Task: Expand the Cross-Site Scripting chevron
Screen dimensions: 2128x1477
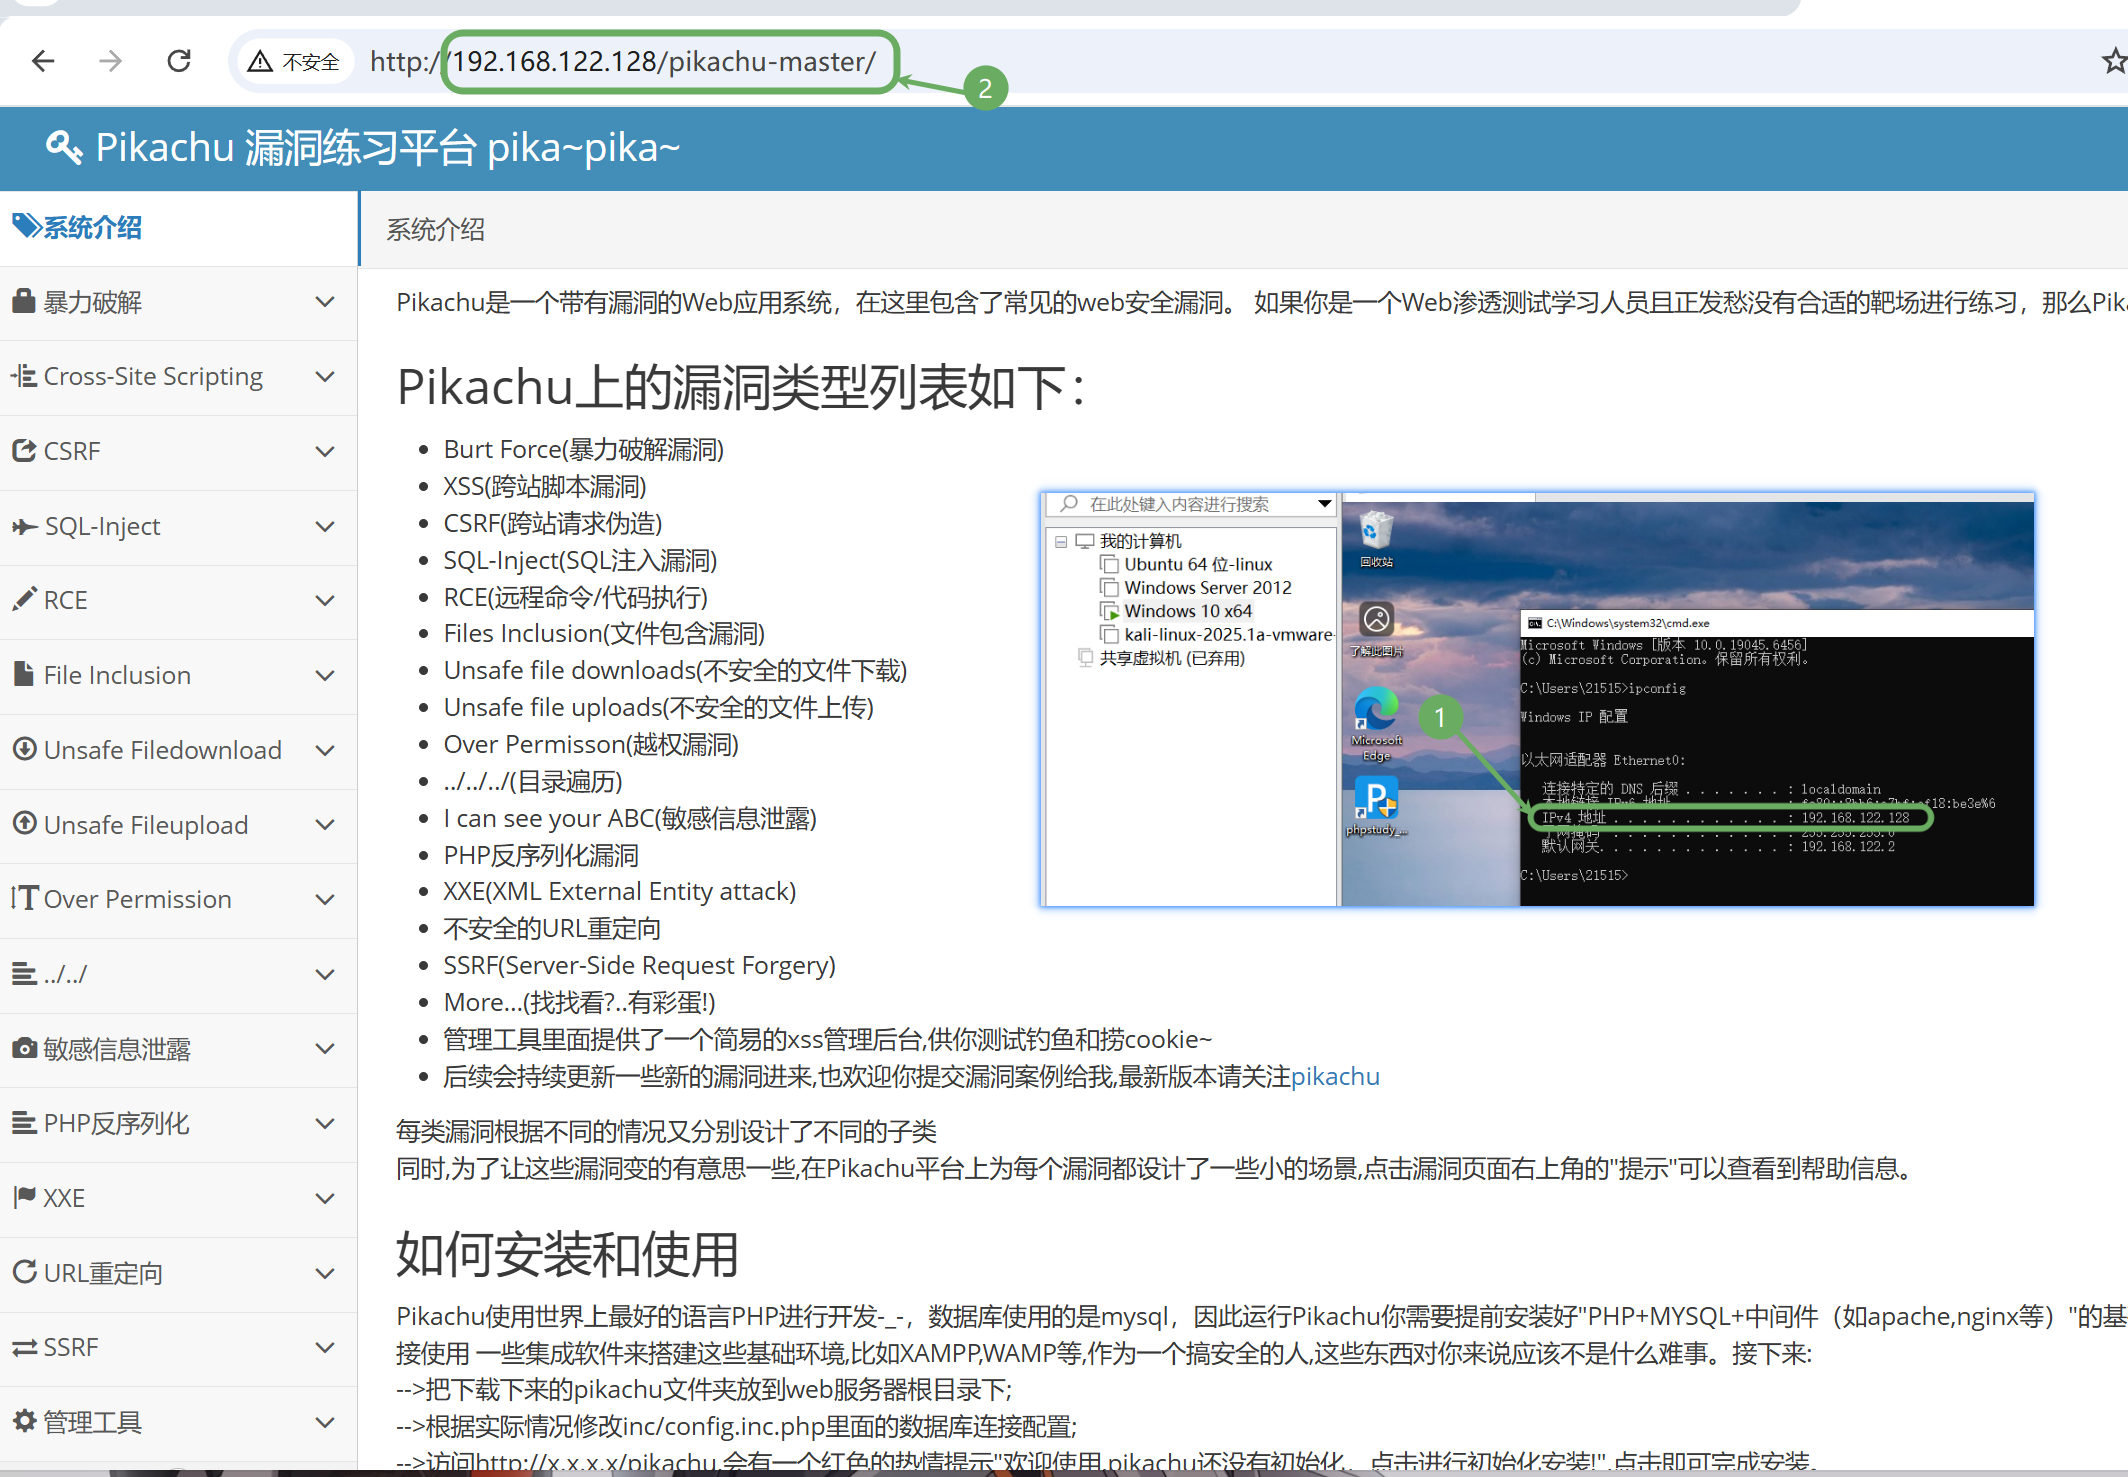Action: [325, 376]
